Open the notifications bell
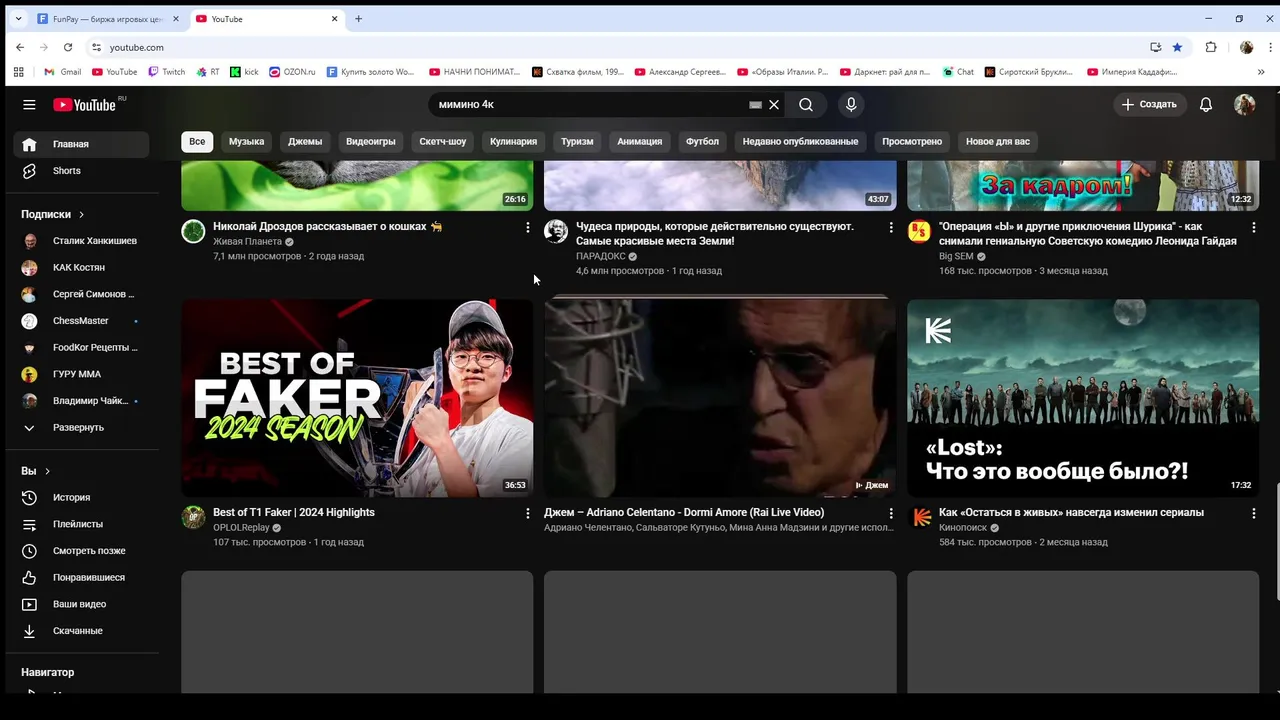This screenshot has height=720, width=1280. tap(1206, 105)
